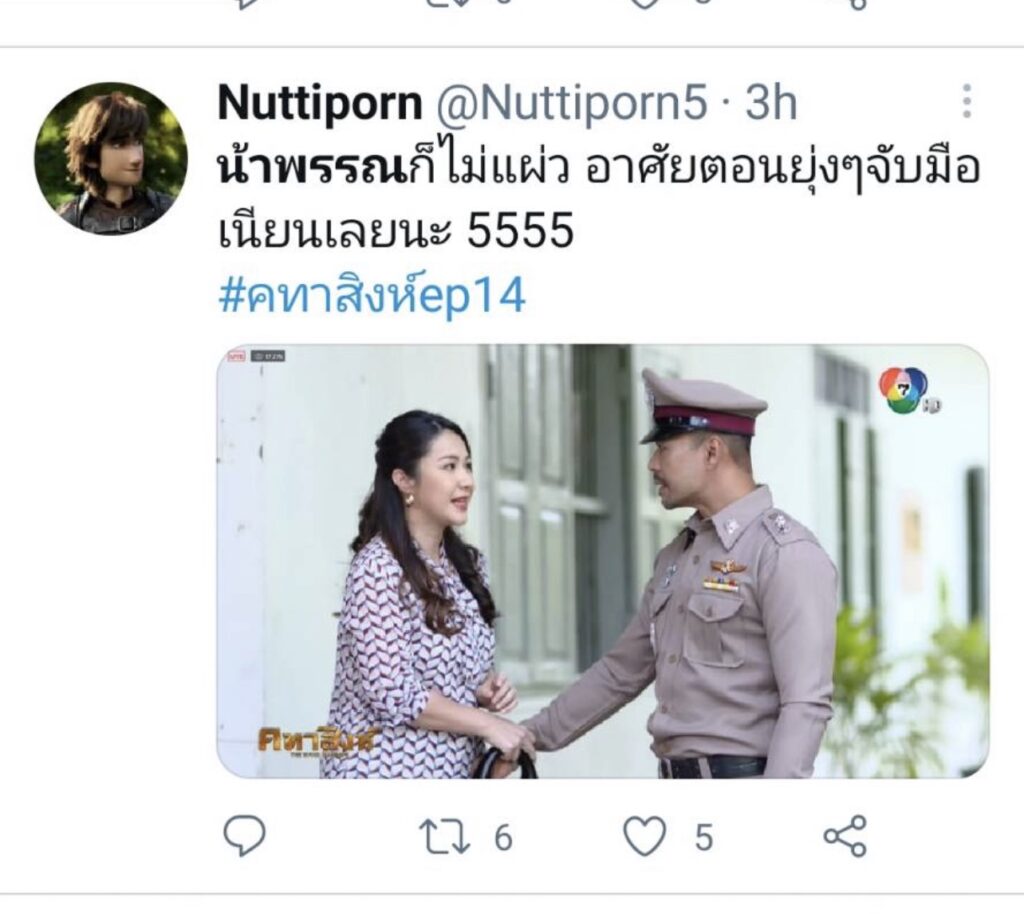Image resolution: width=1024 pixels, height=914 pixels.
Task: Open tweet permalink via 3h timestamp
Action: (771, 102)
